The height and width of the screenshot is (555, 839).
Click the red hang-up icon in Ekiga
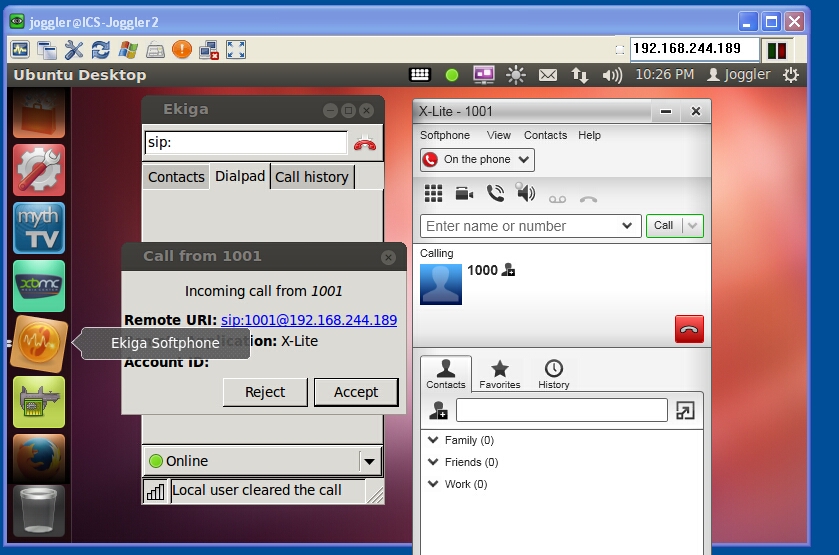click(365, 143)
